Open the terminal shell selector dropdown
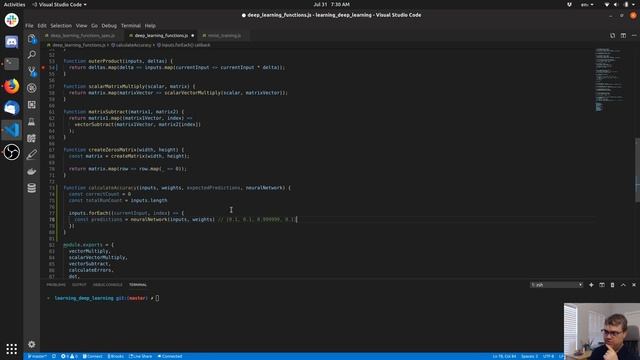Screen dimensions: 640x360 pos(557,285)
